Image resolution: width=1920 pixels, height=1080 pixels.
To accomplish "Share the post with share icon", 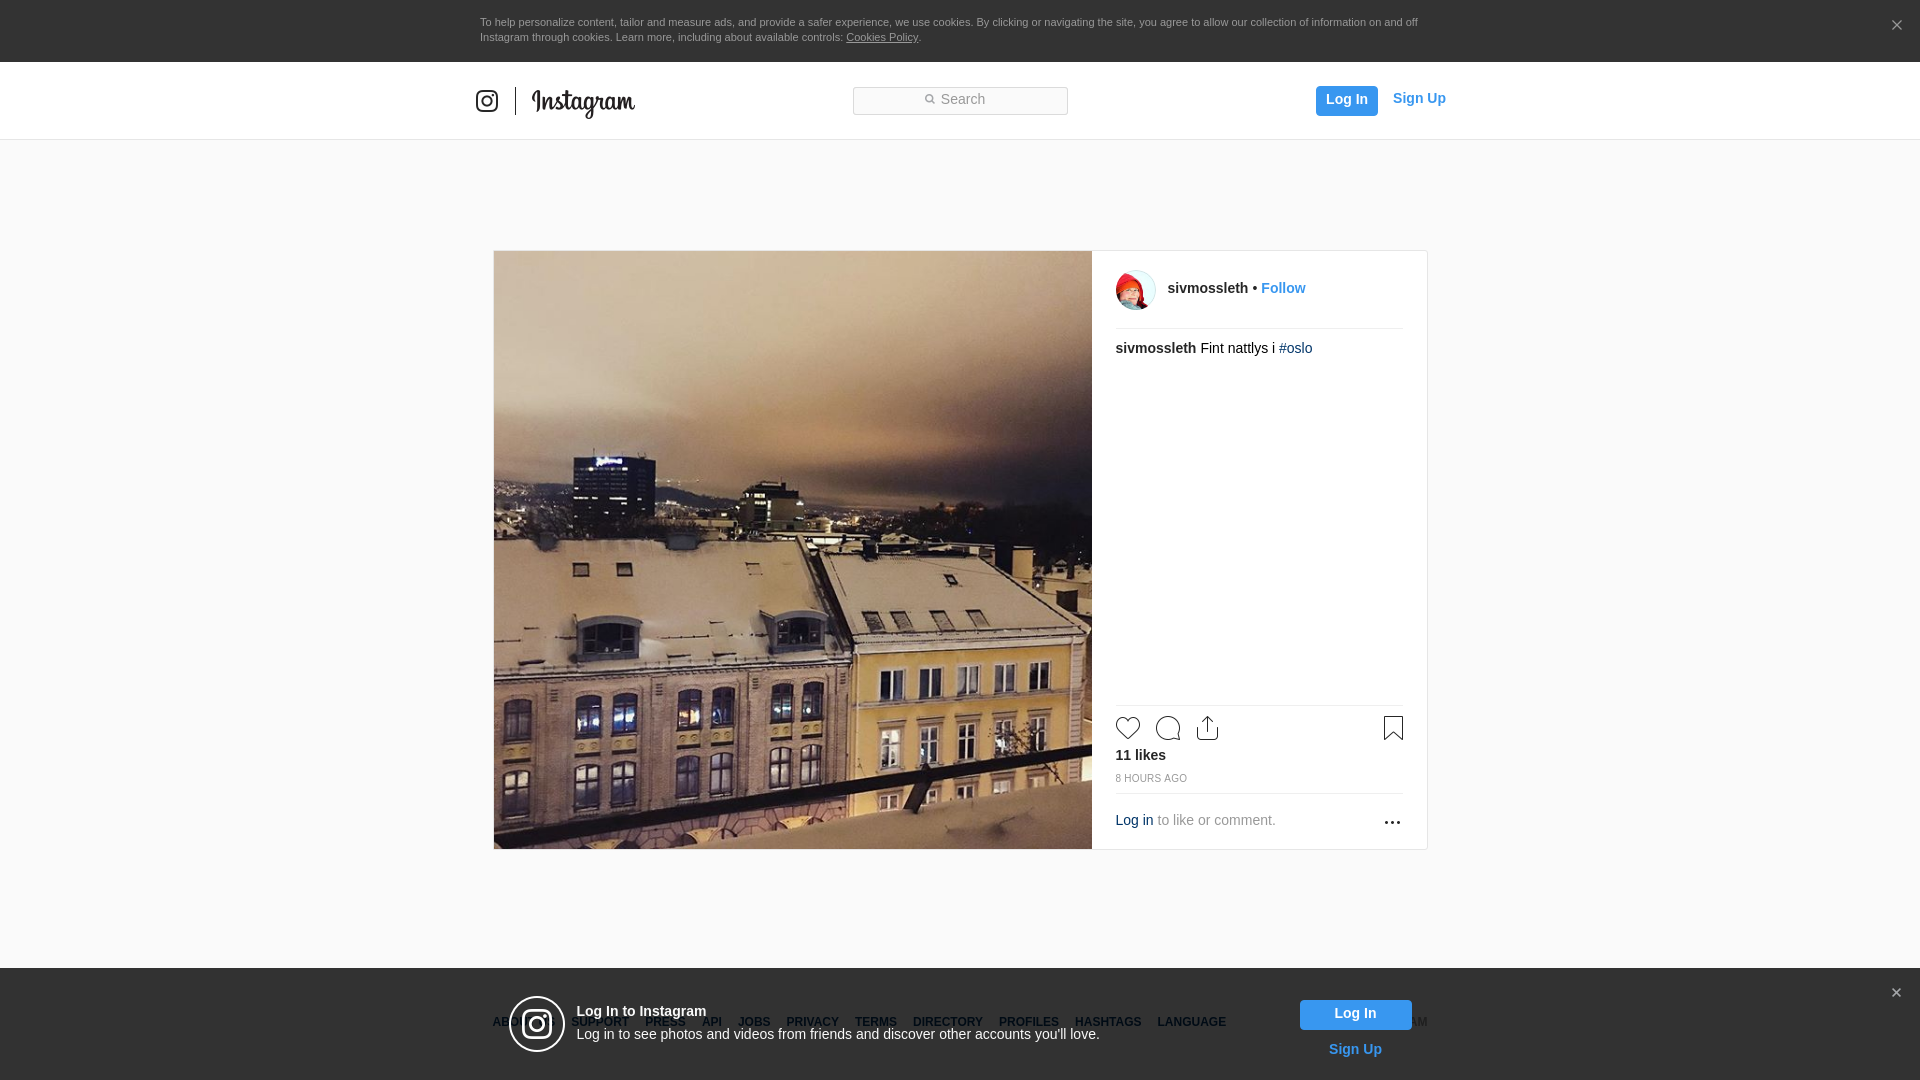I will (x=1207, y=728).
